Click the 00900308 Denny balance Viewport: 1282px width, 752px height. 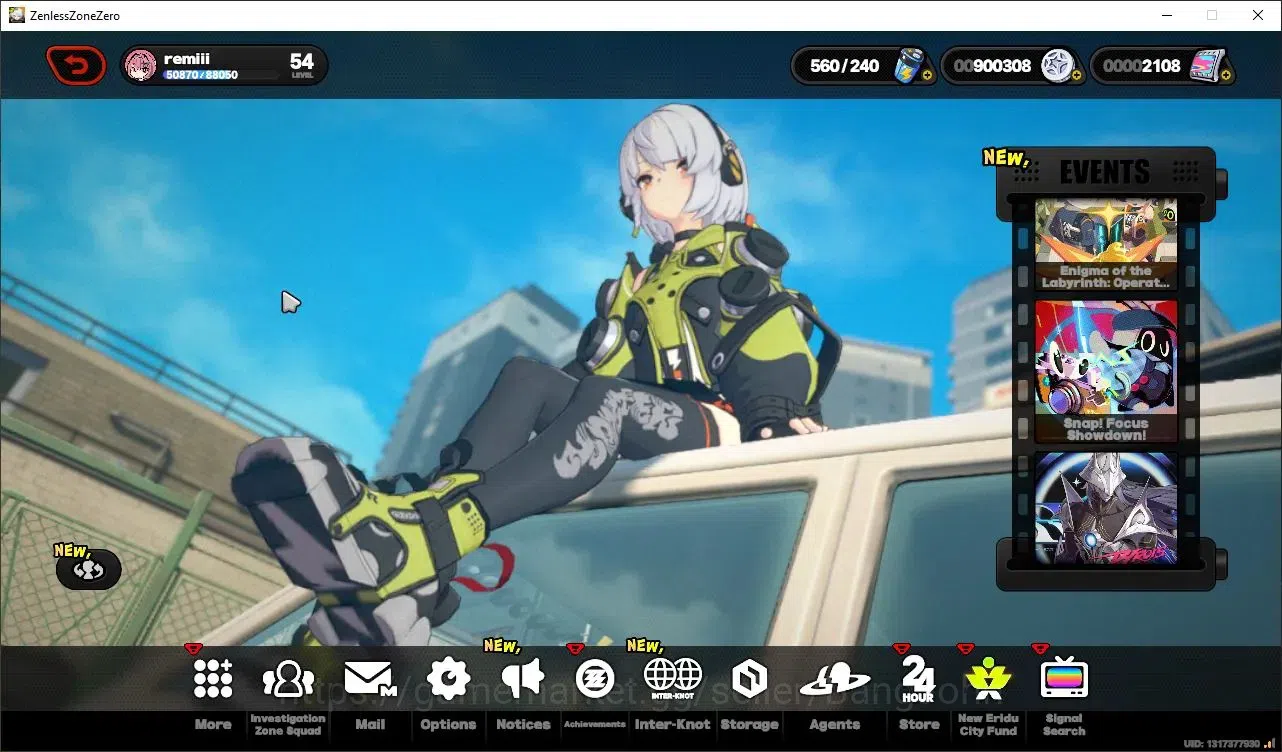pyautogui.click(x=992, y=66)
